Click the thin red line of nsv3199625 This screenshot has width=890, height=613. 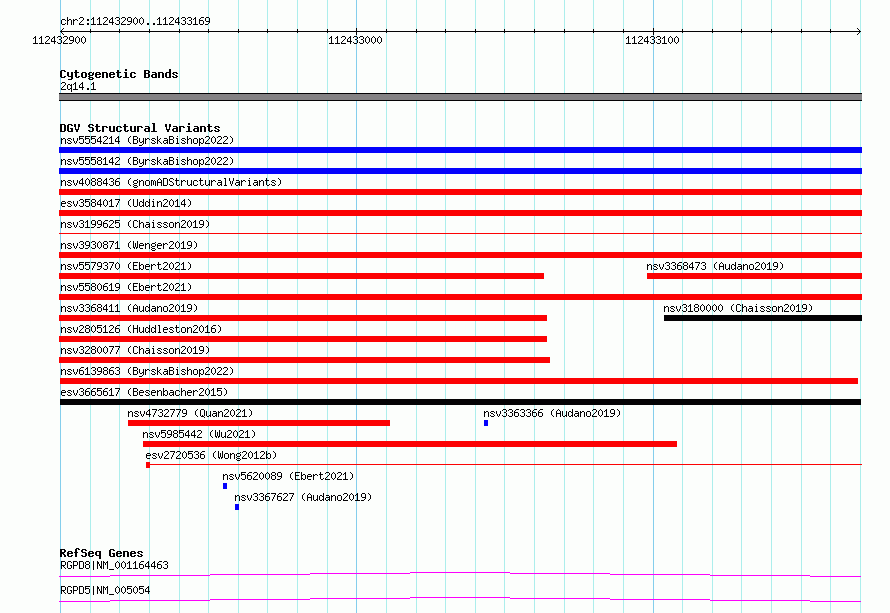click(460, 233)
